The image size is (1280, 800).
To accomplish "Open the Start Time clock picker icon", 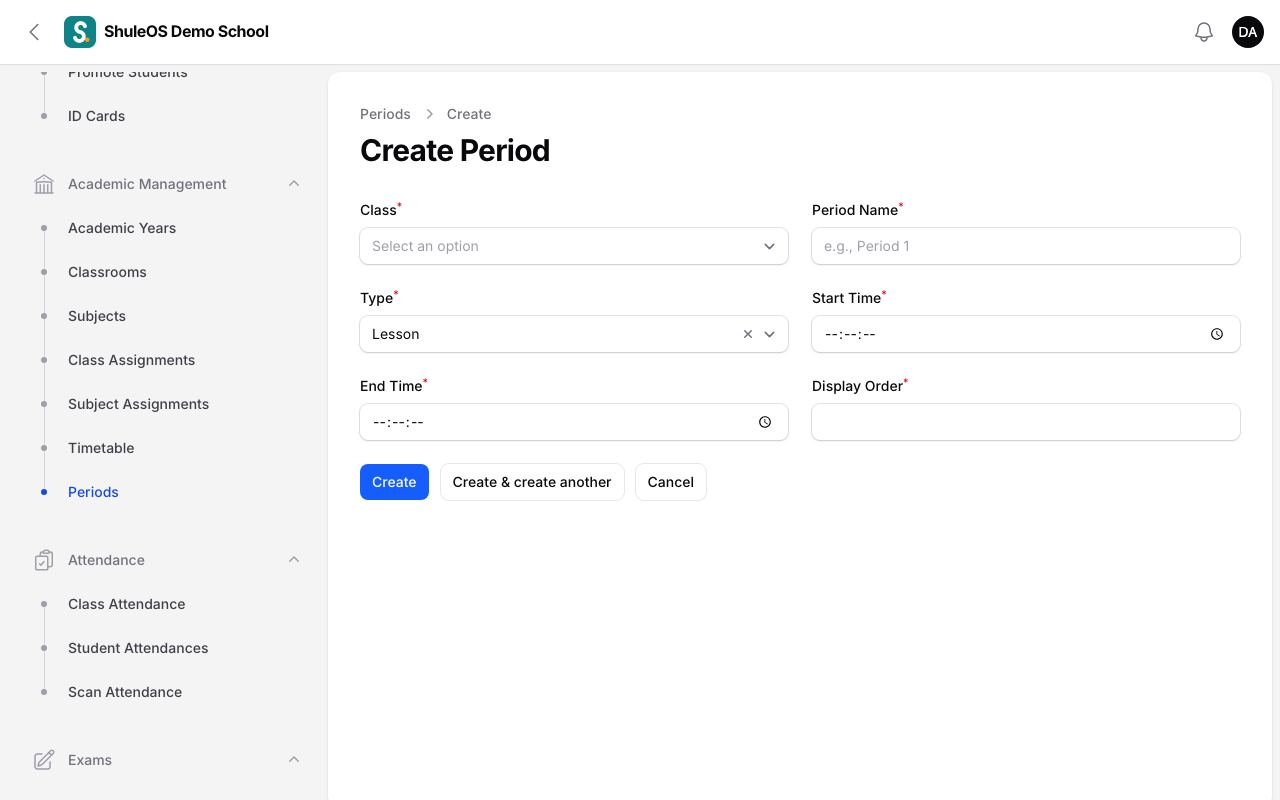I will click(x=1217, y=334).
